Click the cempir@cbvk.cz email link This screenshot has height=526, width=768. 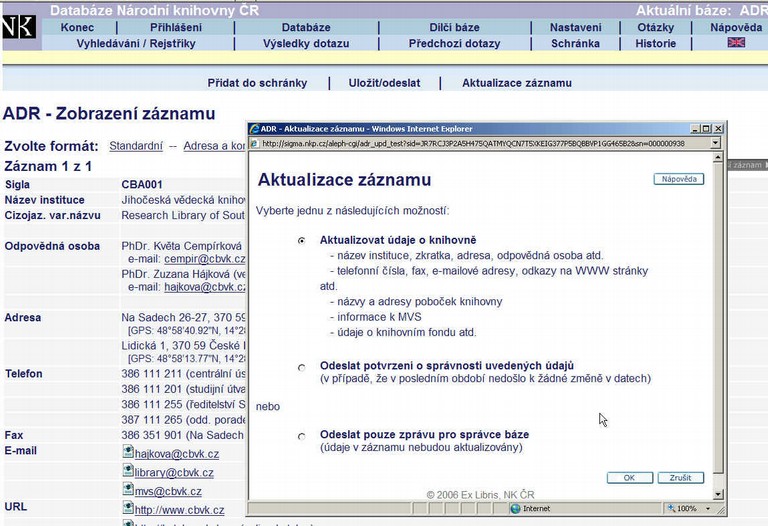[x=205, y=259]
